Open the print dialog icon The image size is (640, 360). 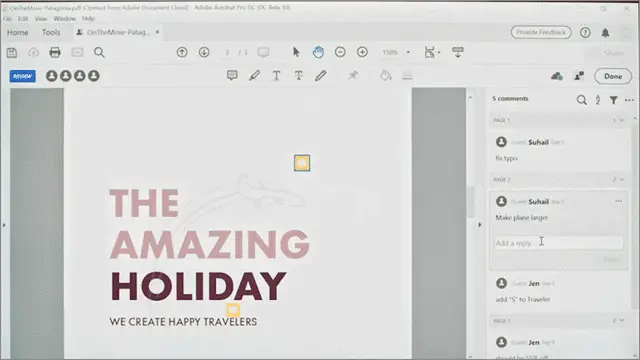click(x=55, y=52)
